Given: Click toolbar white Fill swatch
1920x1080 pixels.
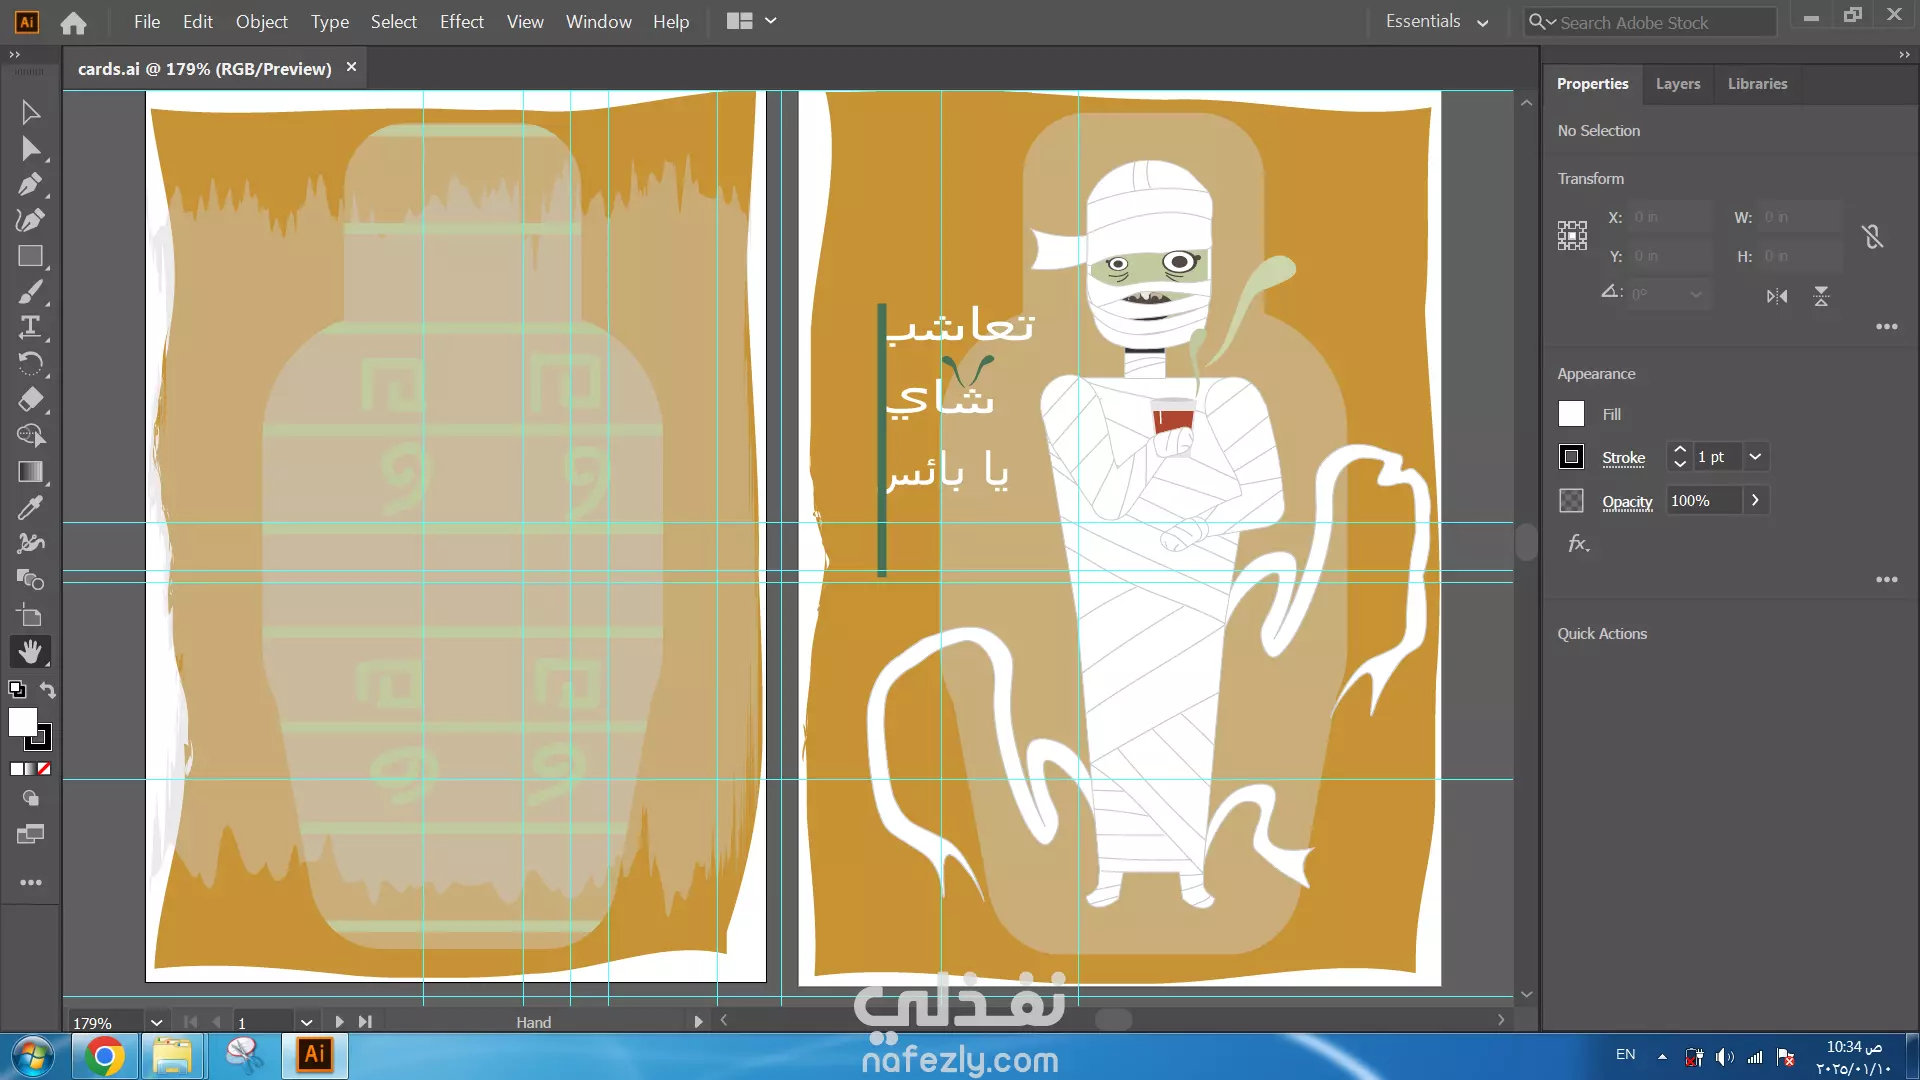Looking at the screenshot, I should pyautogui.click(x=23, y=722).
